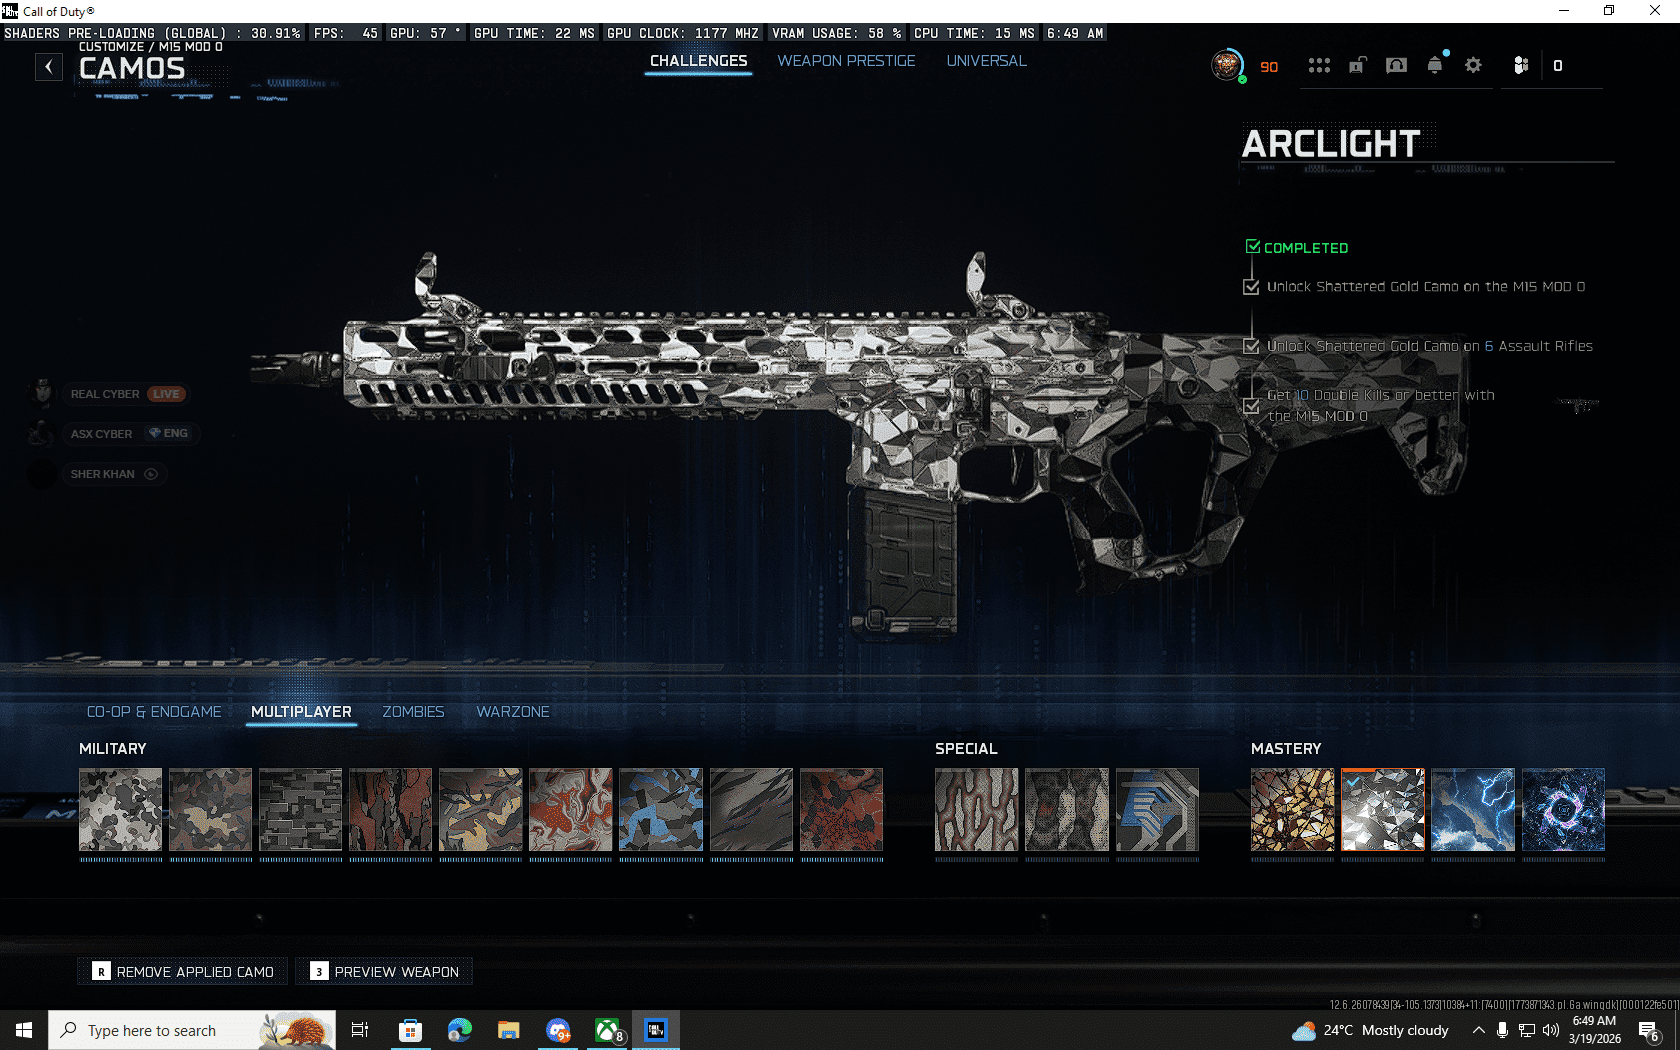Screen dimensions: 1680x1050
Task: Open the settings gear icon
Action: pos(1473,66)
